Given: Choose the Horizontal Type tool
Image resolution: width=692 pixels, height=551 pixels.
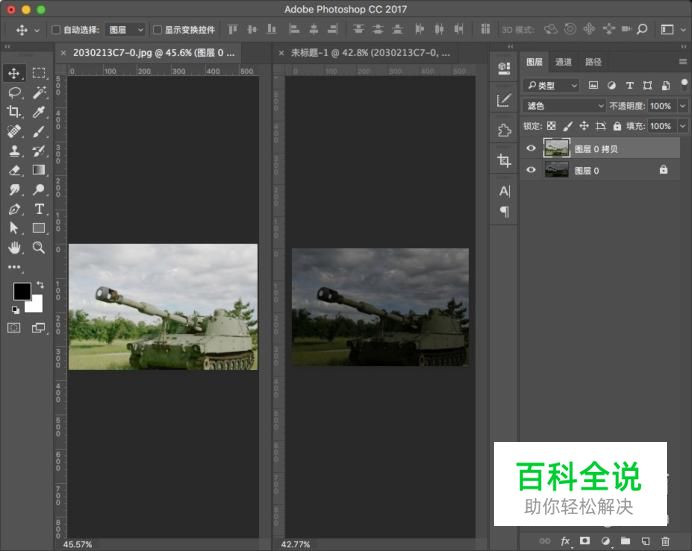Looking at the screenshot, I should [39, 209].
